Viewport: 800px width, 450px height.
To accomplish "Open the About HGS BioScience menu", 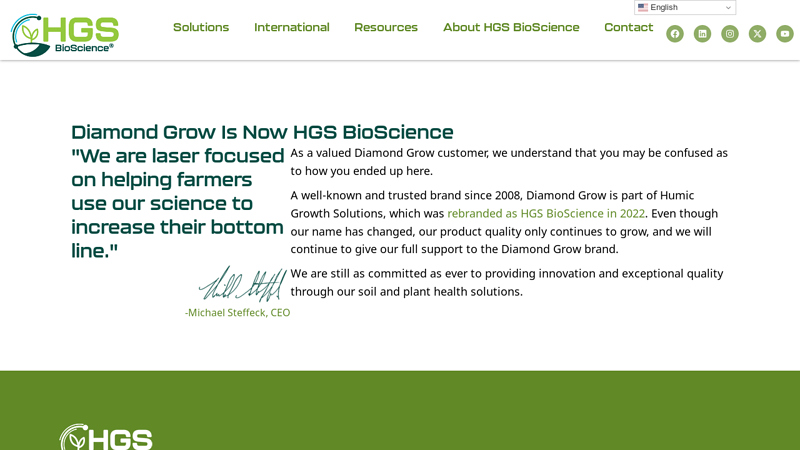I will (x=511, y=27).
